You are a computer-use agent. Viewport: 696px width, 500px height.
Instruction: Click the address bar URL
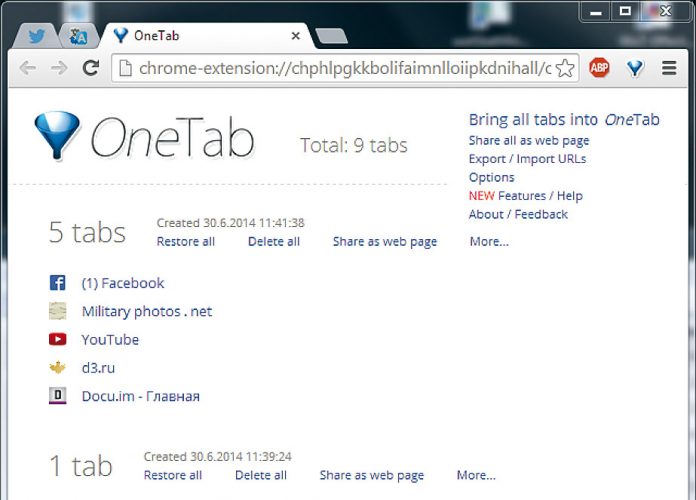coord(340,68)
